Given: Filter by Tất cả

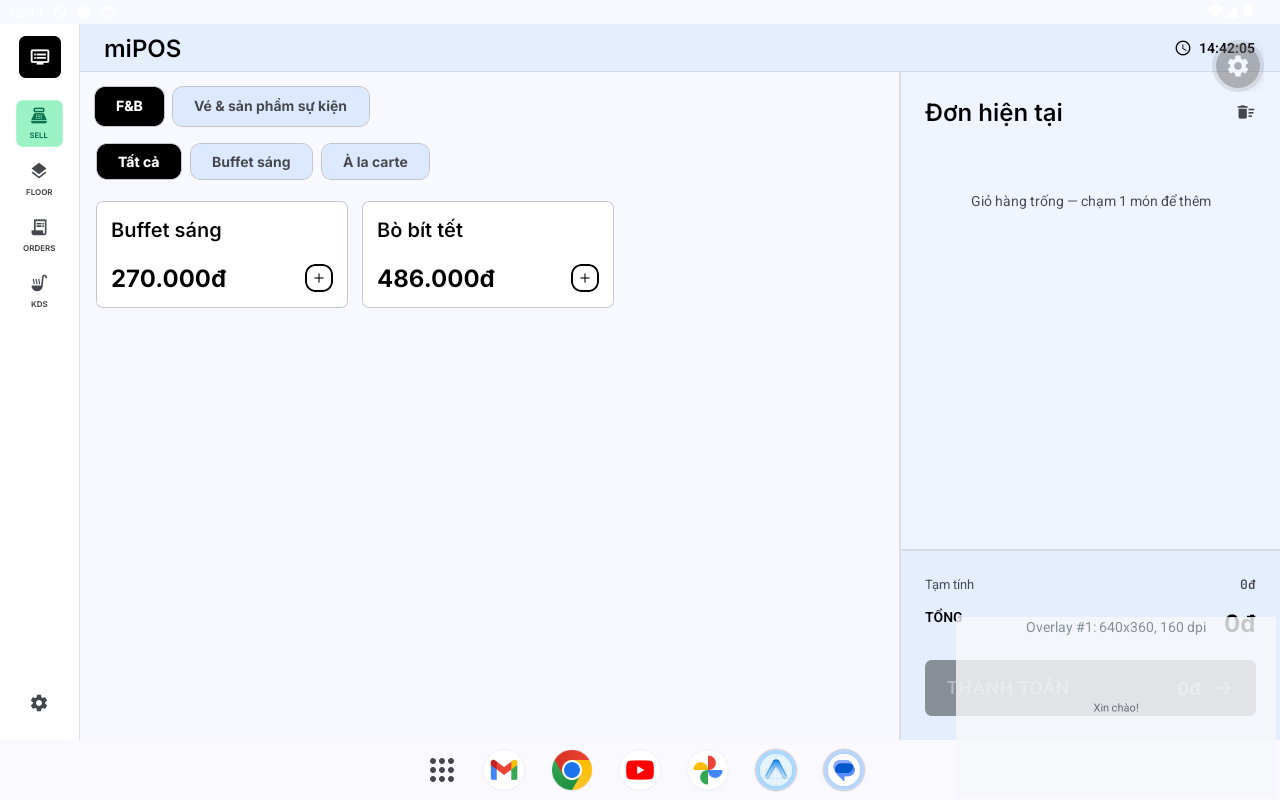Looking at the screenshot, I should click(x=139, y=162).
